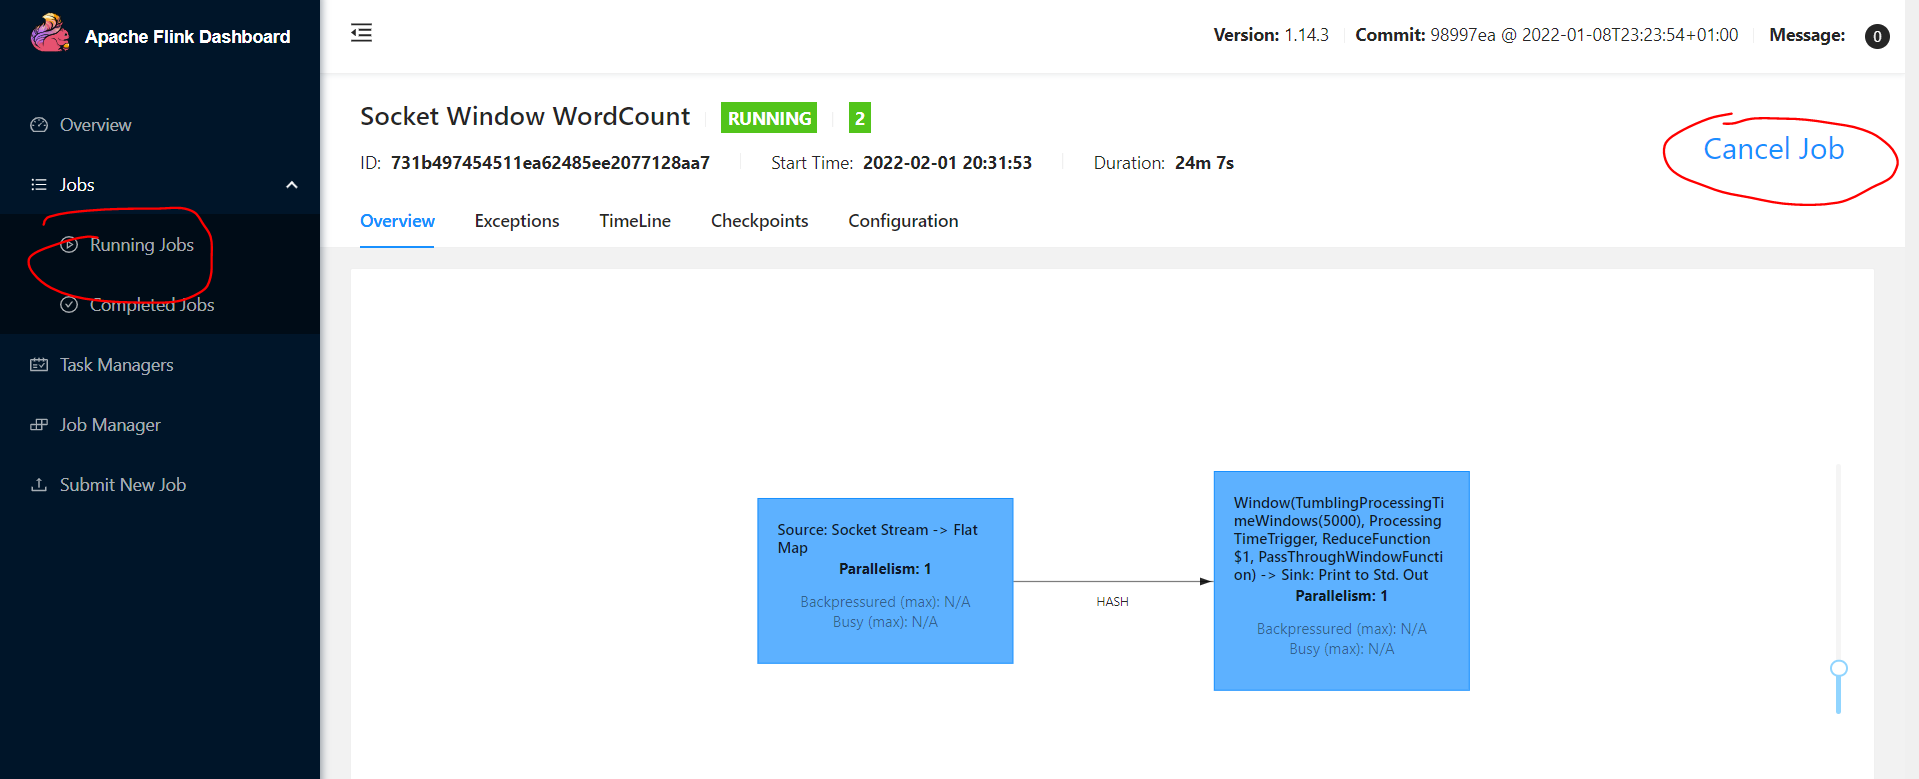Select the Window TumblingProcessingTimeWindows node
1919x779 pixels.
pos(1341,581)
